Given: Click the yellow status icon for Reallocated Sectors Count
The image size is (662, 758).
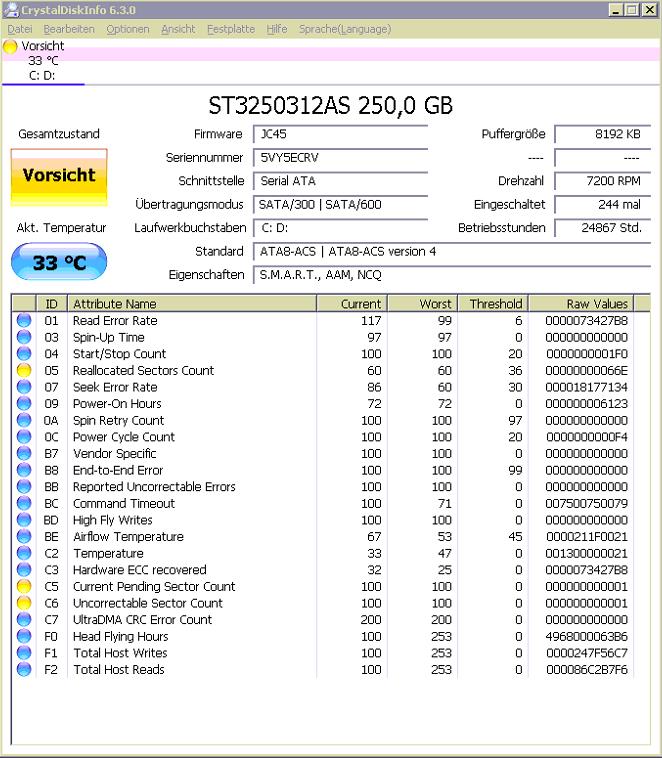Looking at the screenshot, I should pos(24,370).
